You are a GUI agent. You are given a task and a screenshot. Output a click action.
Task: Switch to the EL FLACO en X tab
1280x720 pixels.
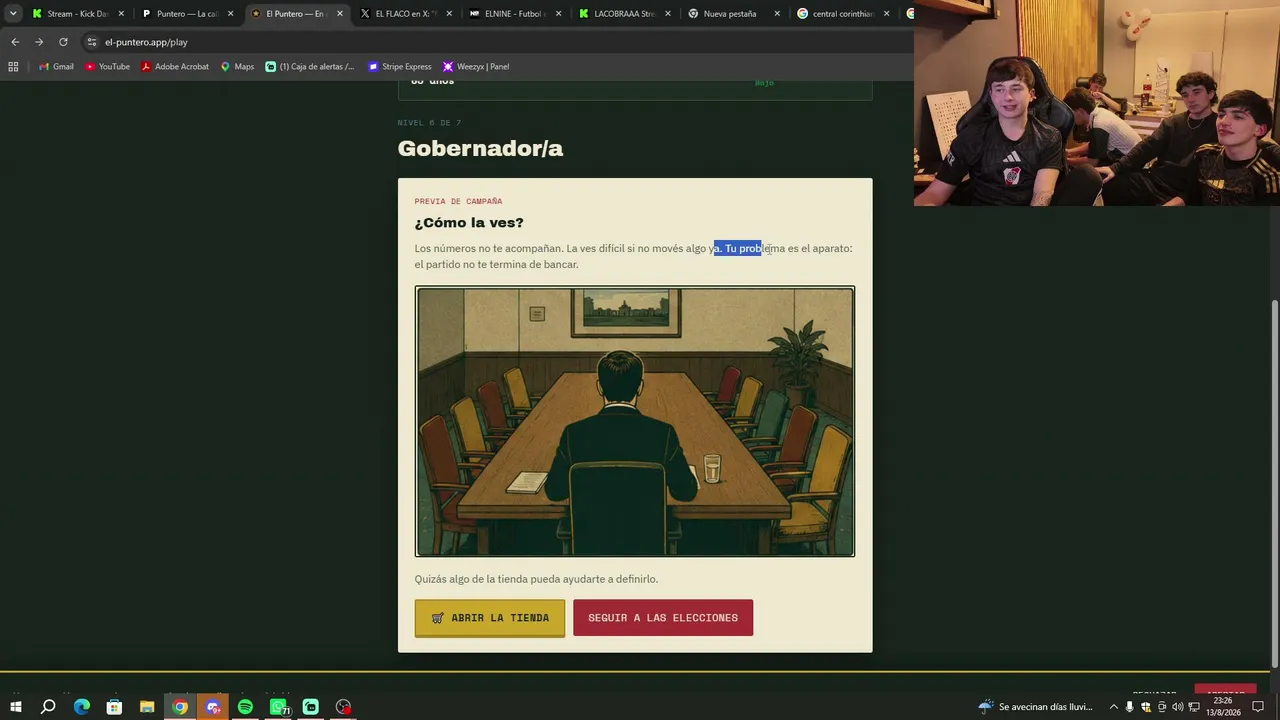(406, 14)
